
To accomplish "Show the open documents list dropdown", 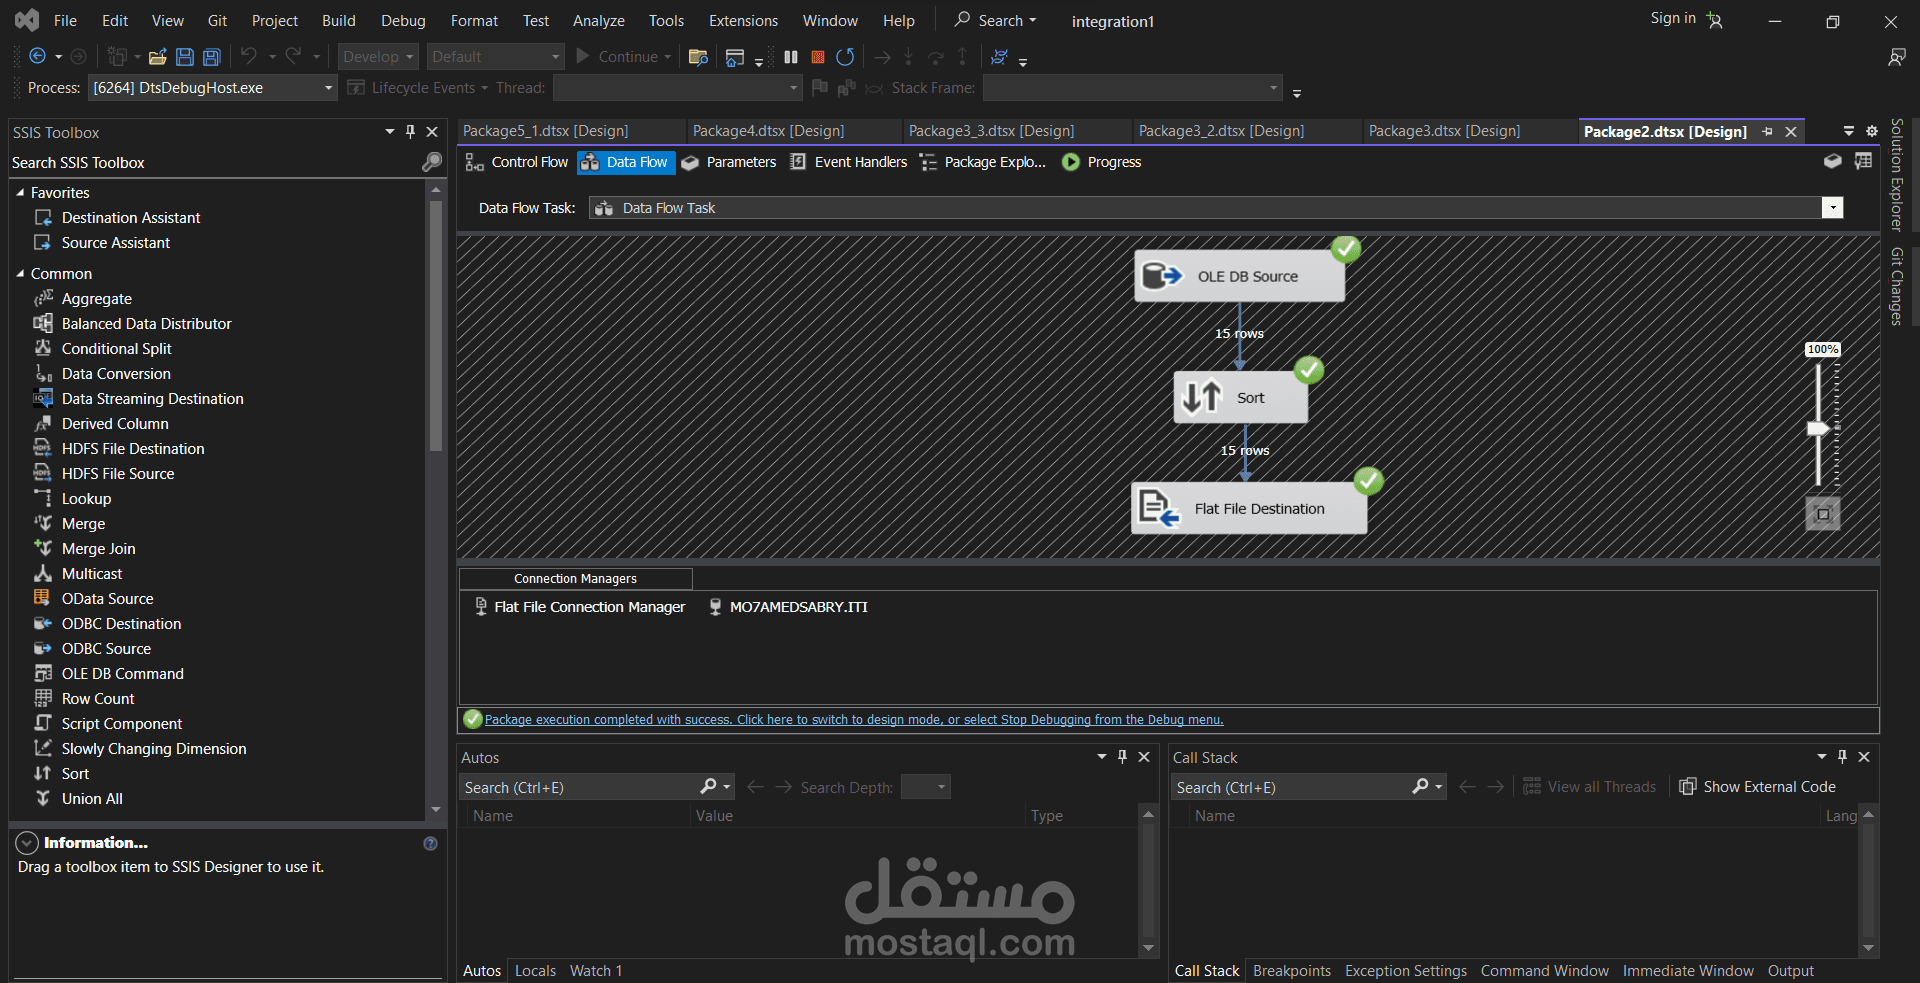I will coord(1849,131).
